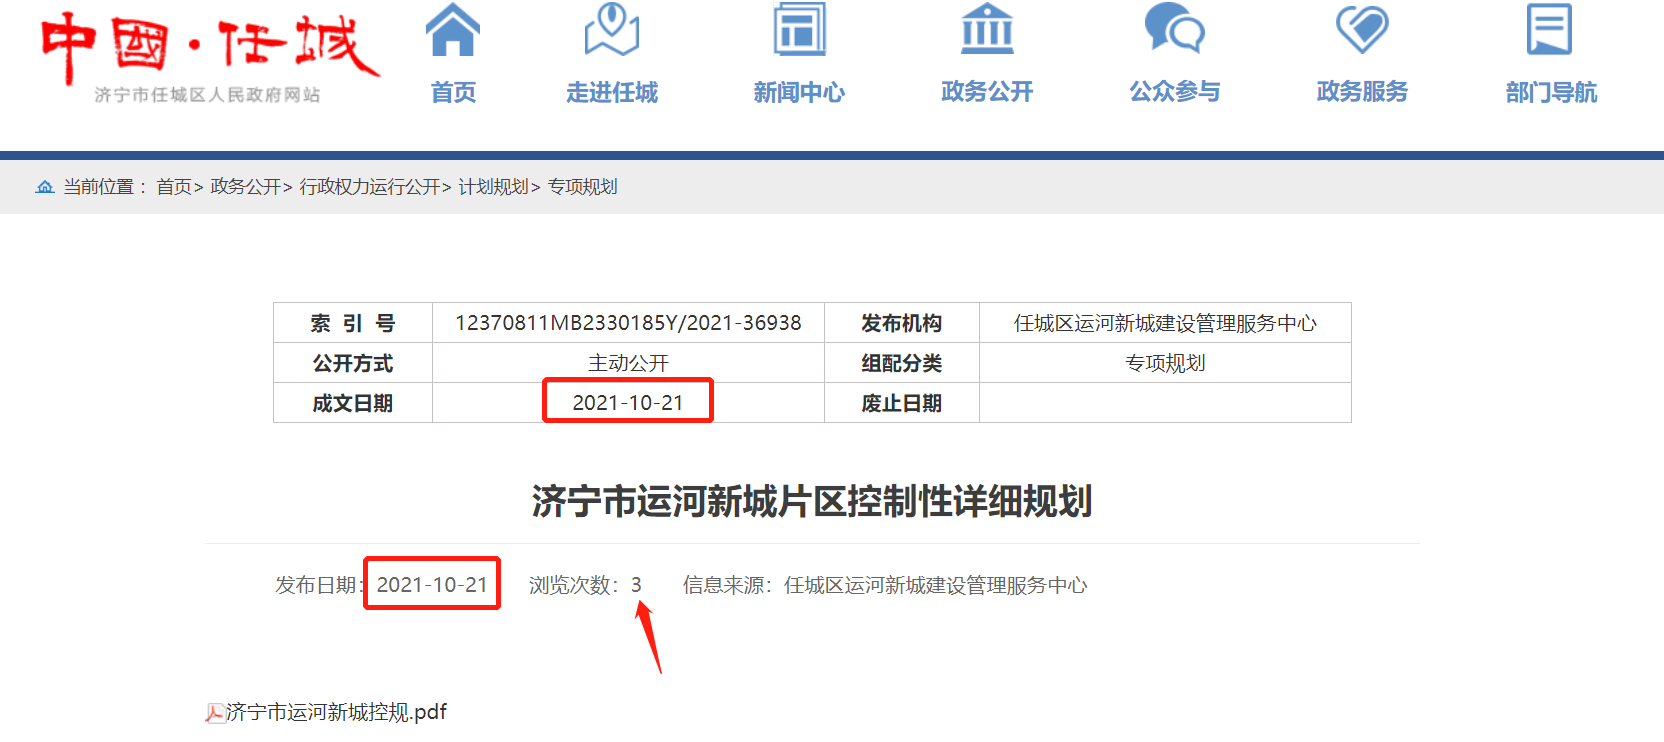Click the 计划规划 breadcrumb link
The height and width of the screenshot is (742, 1664).
pos(494,187)
